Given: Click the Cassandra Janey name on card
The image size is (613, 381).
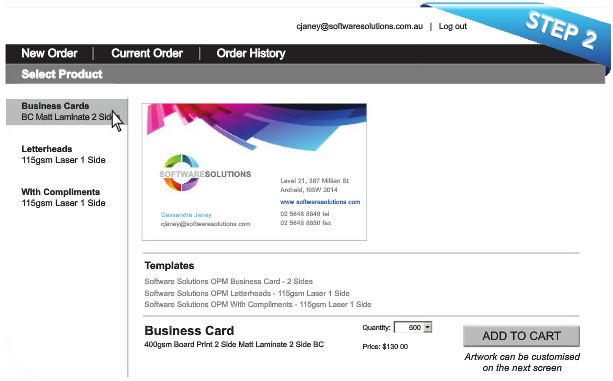Looking at the screenshot, I should pos(186,215).
